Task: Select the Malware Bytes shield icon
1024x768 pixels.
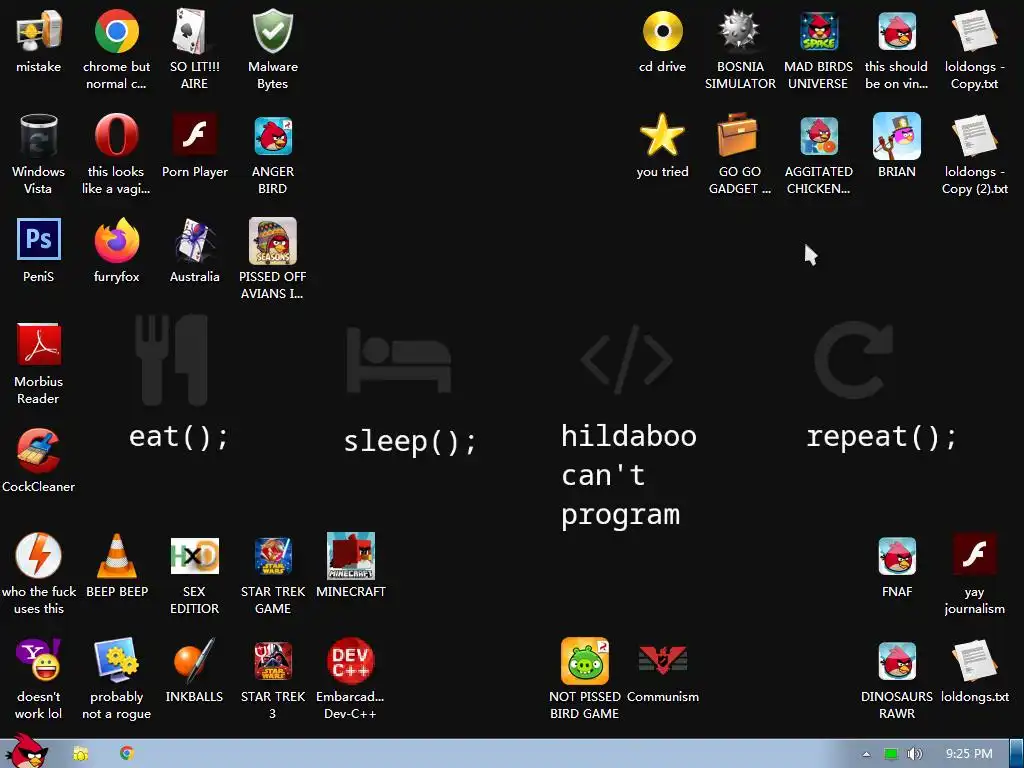Action: click(x=273, y=31)
